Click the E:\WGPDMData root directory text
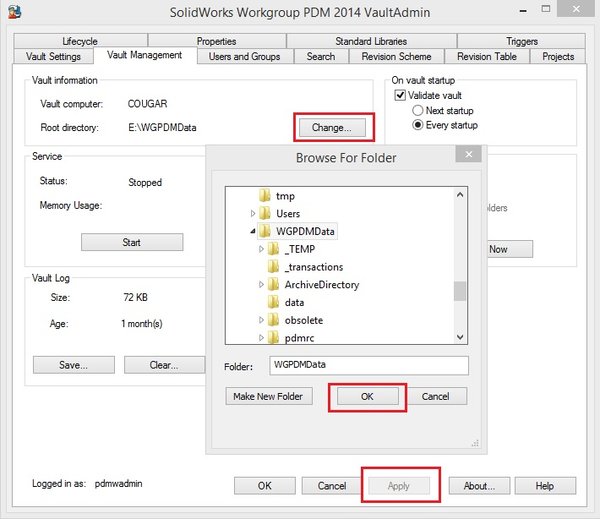Image resolution: width=600 pixels, height=519 pixels. tap(162, 127)
